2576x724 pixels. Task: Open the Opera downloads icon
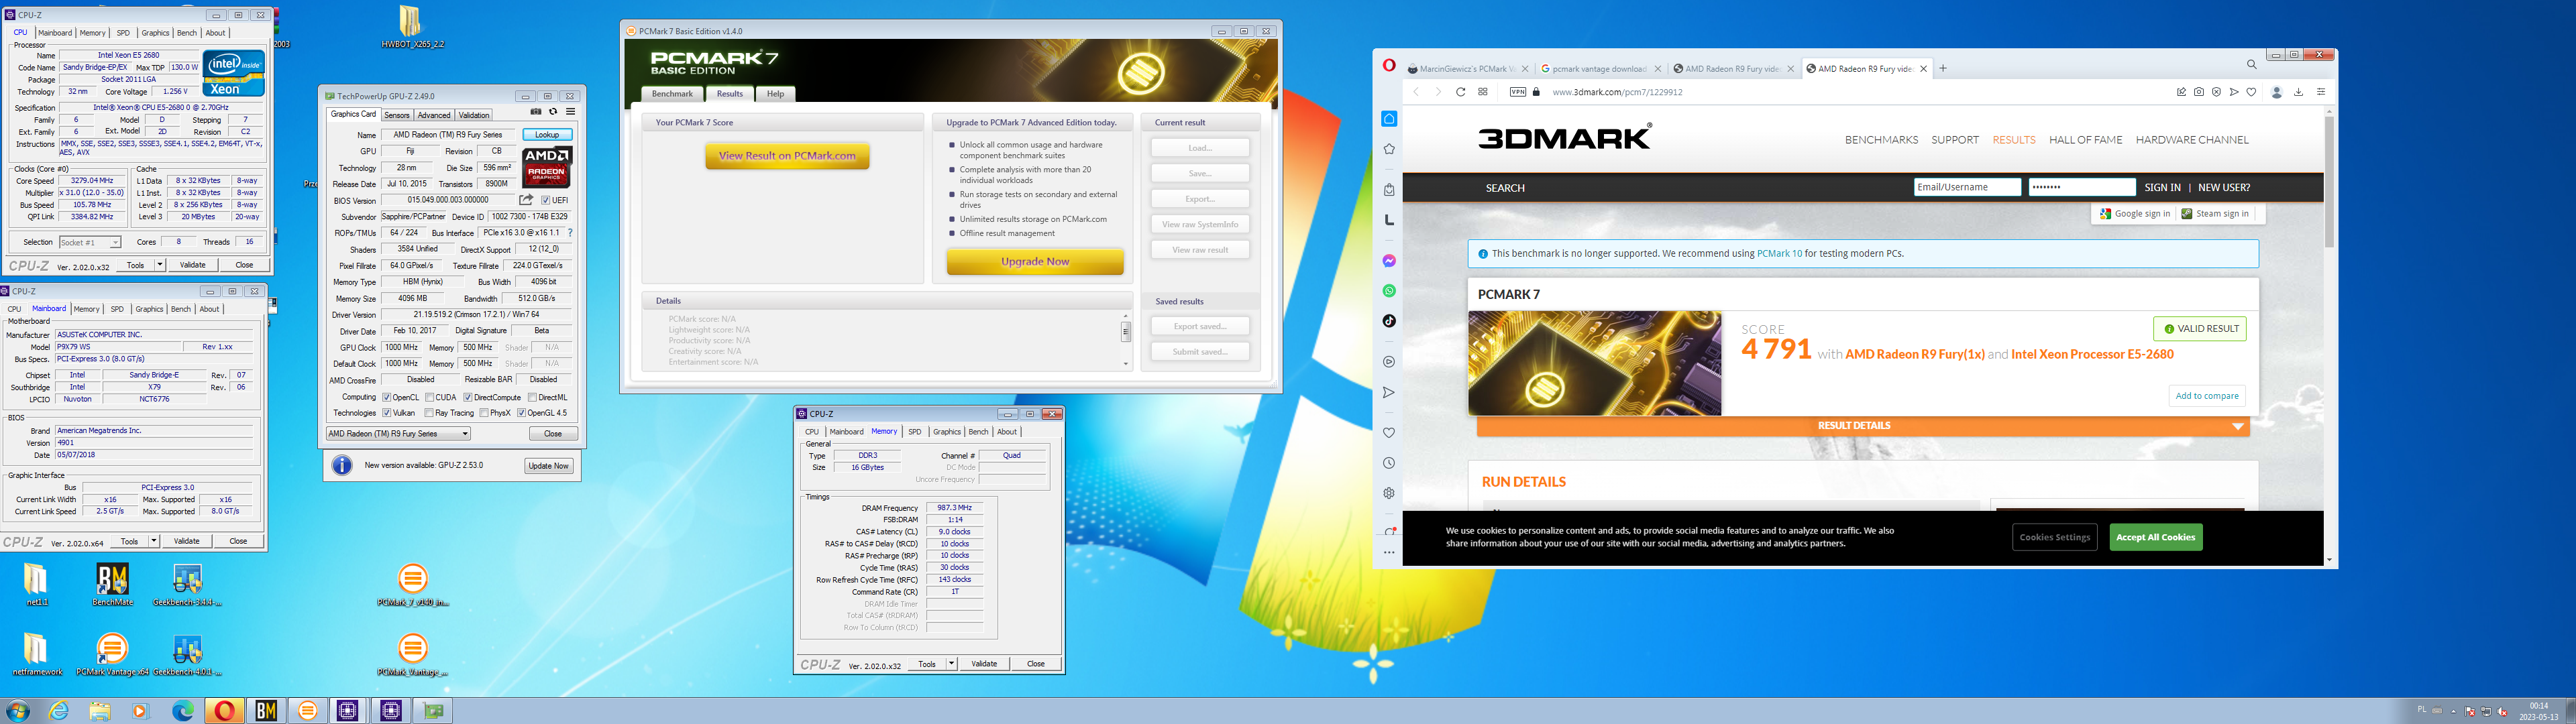point(2298,92)
